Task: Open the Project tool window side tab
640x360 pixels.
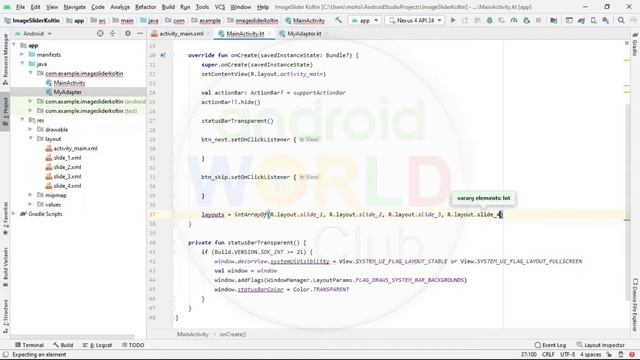Action: pos(5,111)
